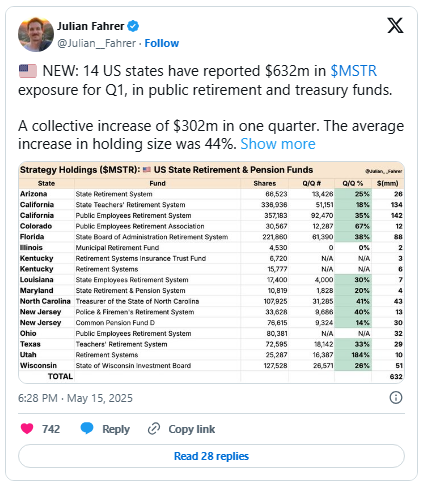Like the tweet with the heart icon

(x=27, y=428)
